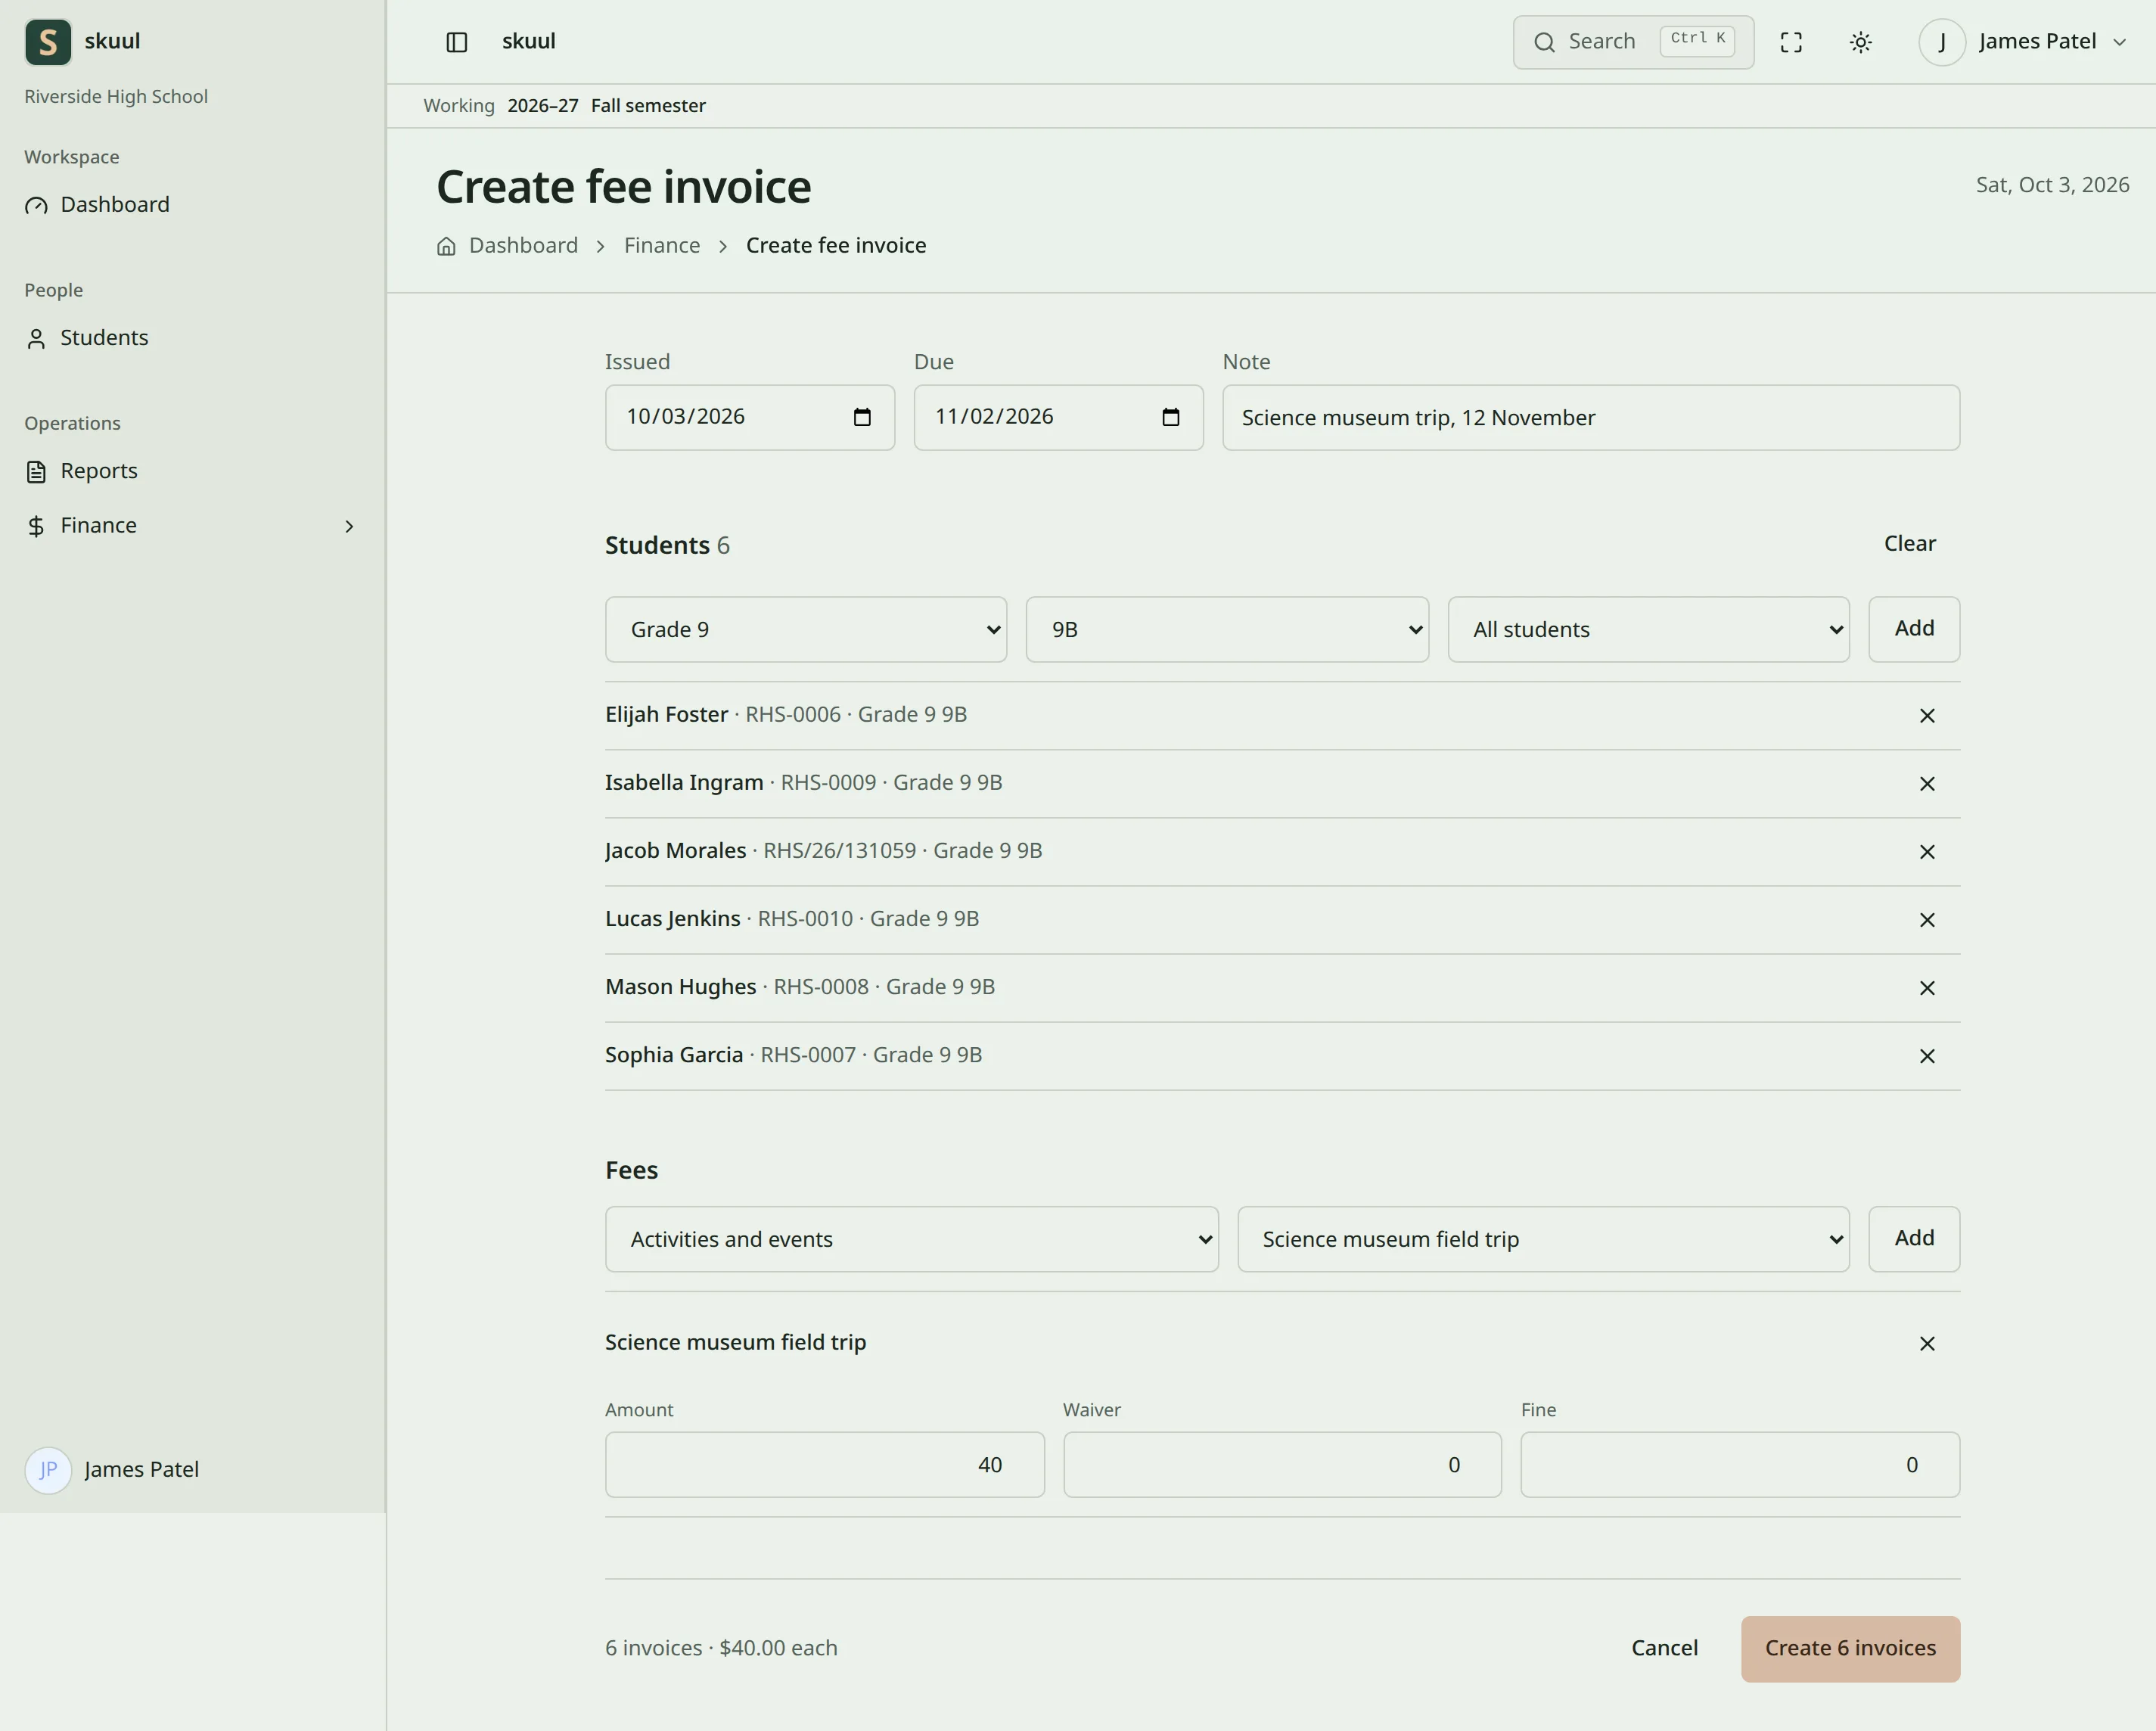The width and height of the screenshot is (2156, 1731).
Task: Click the JP avatar in sidebar footer
Action: [x=48, y=1470]
